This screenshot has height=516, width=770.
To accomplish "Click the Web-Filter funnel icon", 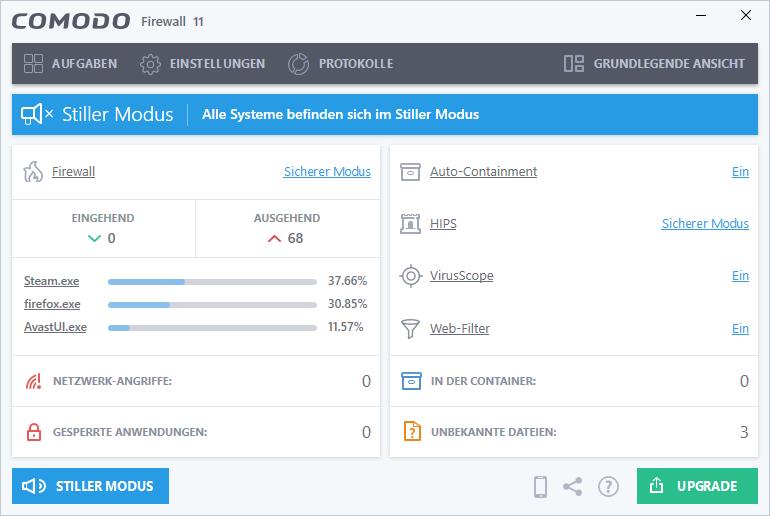I will pos(410,328).
